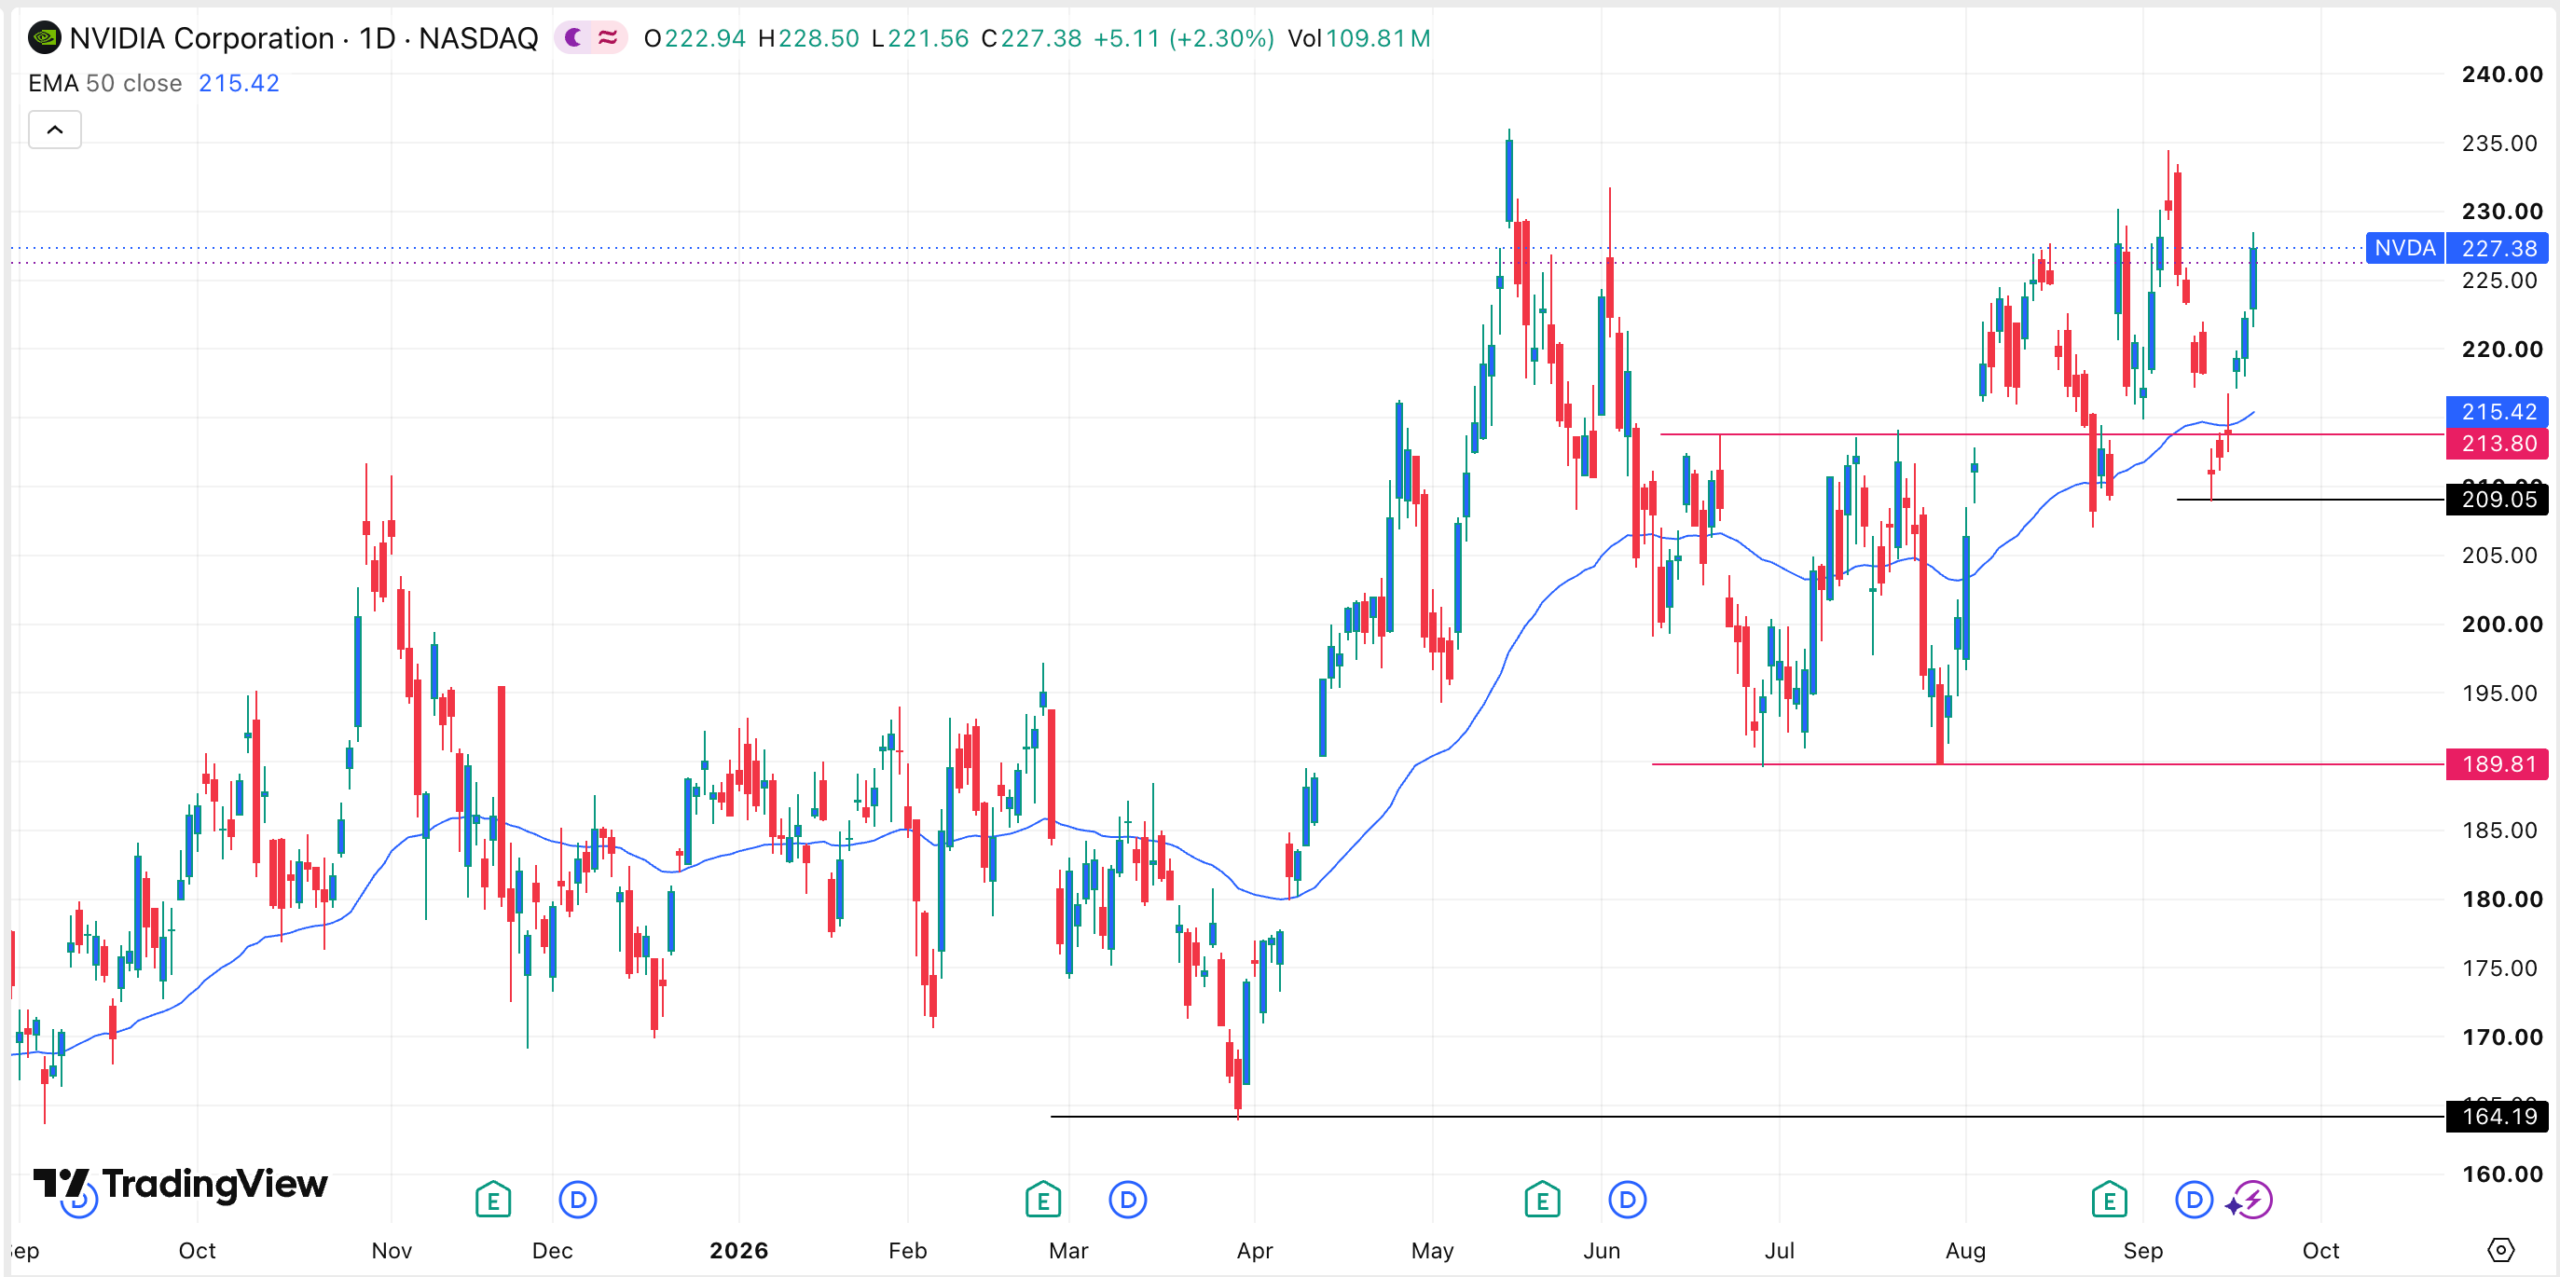Image resolution: width=2560 pixels, height=1277 pixels.
Task: Click the high value H228.50
Action: coord(809,38)
